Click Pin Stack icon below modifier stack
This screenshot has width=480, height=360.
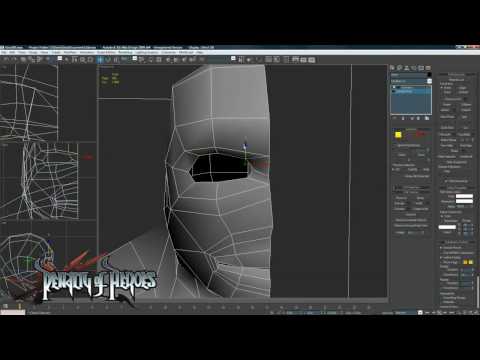point(394,118)
